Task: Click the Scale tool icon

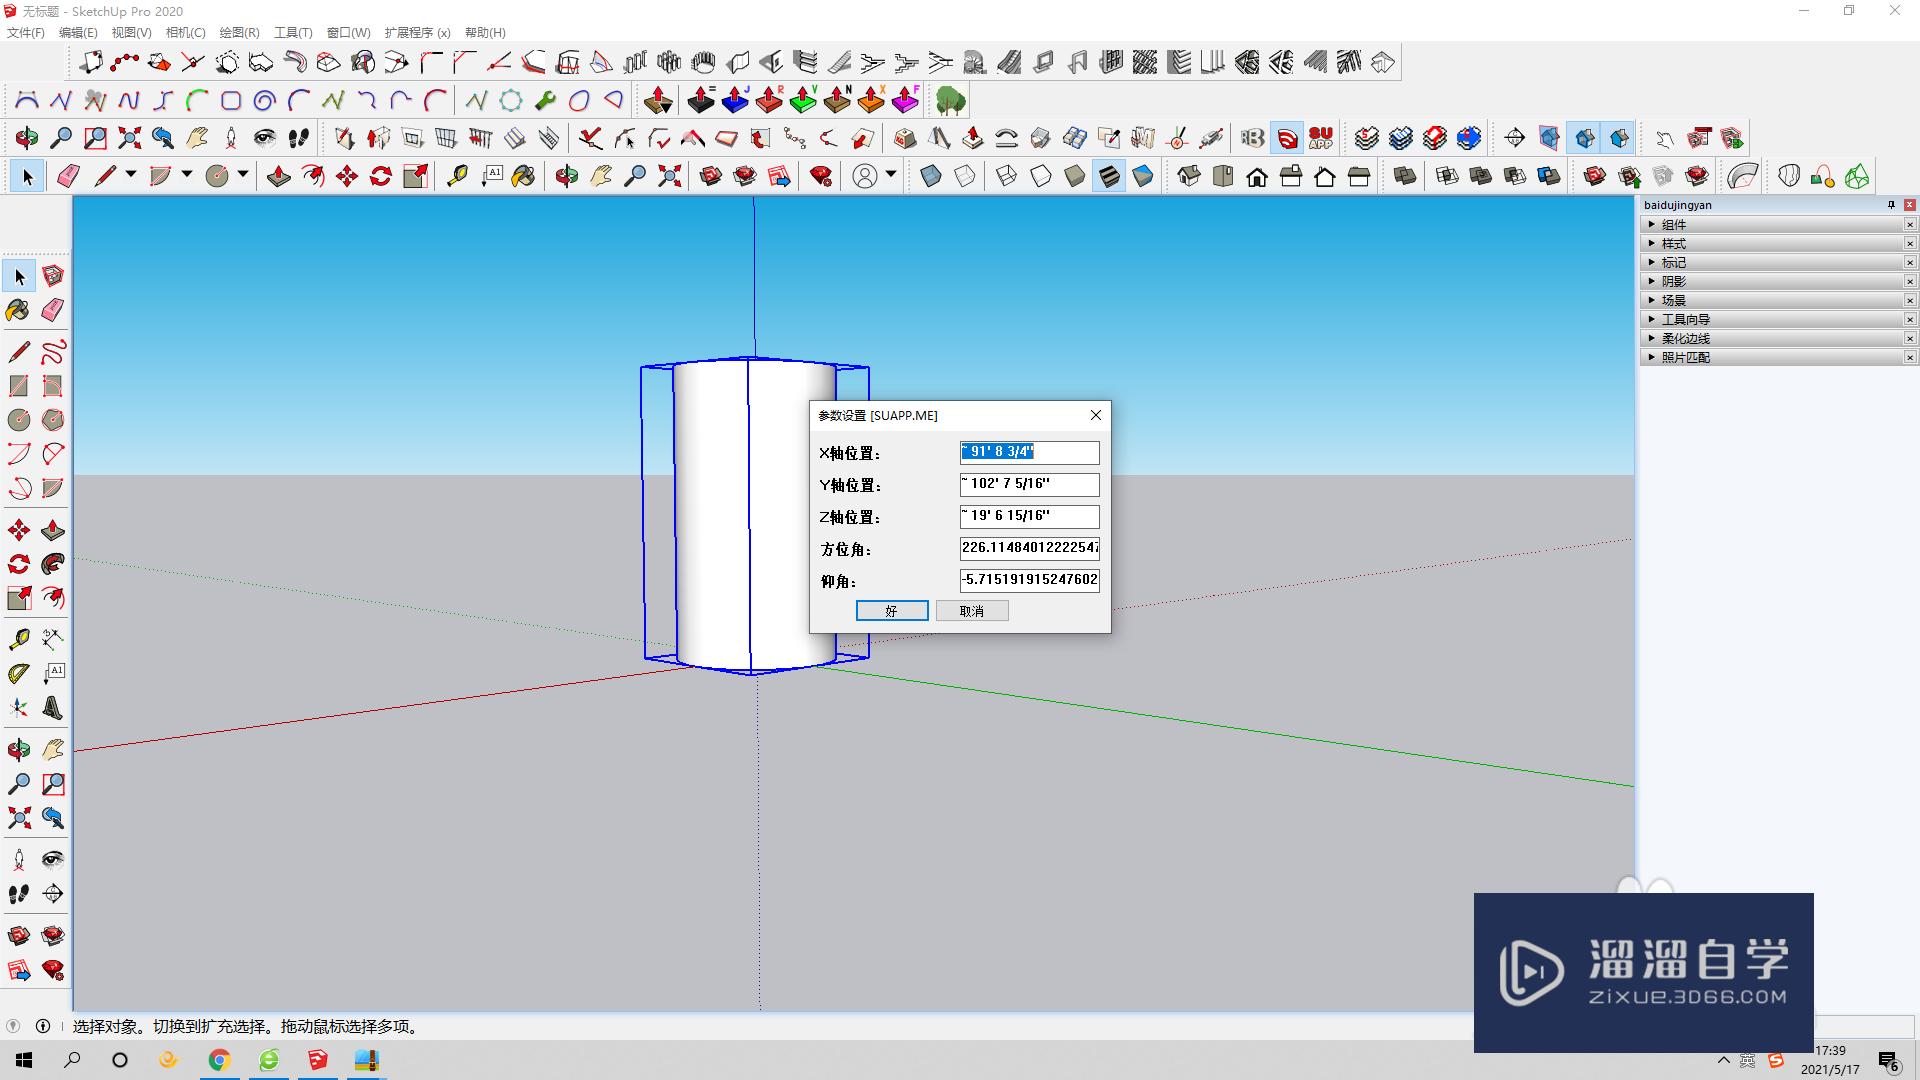Action: pyautogui.click(x=417, y=177)
